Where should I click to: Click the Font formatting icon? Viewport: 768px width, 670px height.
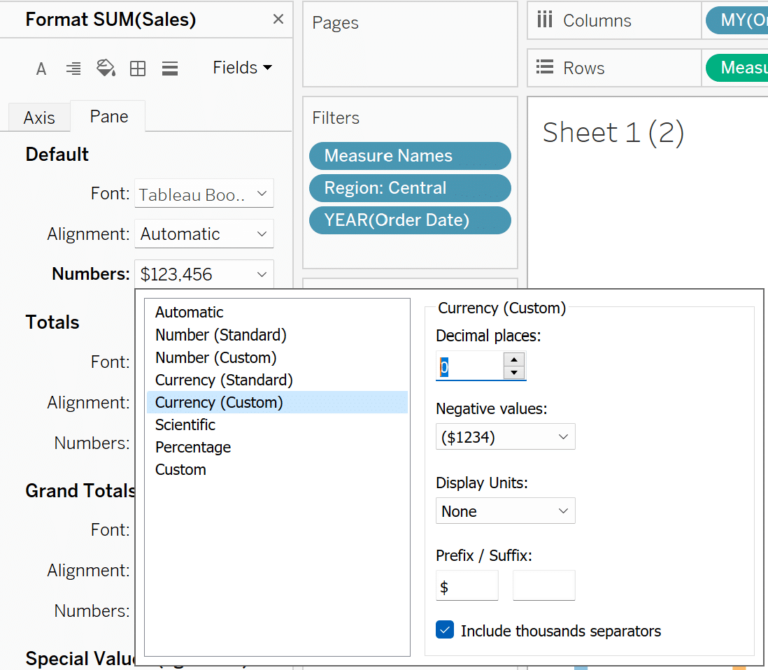point(41,69)
